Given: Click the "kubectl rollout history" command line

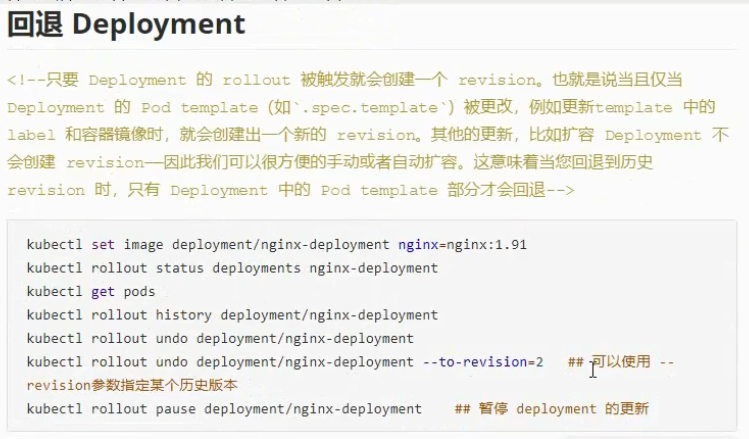Looking at the screenshot, I should click(x=232, y=315).
